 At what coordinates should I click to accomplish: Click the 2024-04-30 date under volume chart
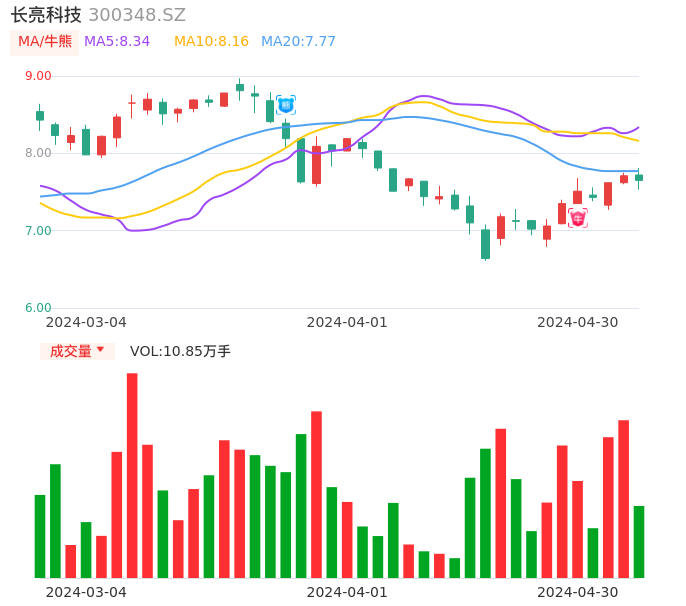[578, 592]
